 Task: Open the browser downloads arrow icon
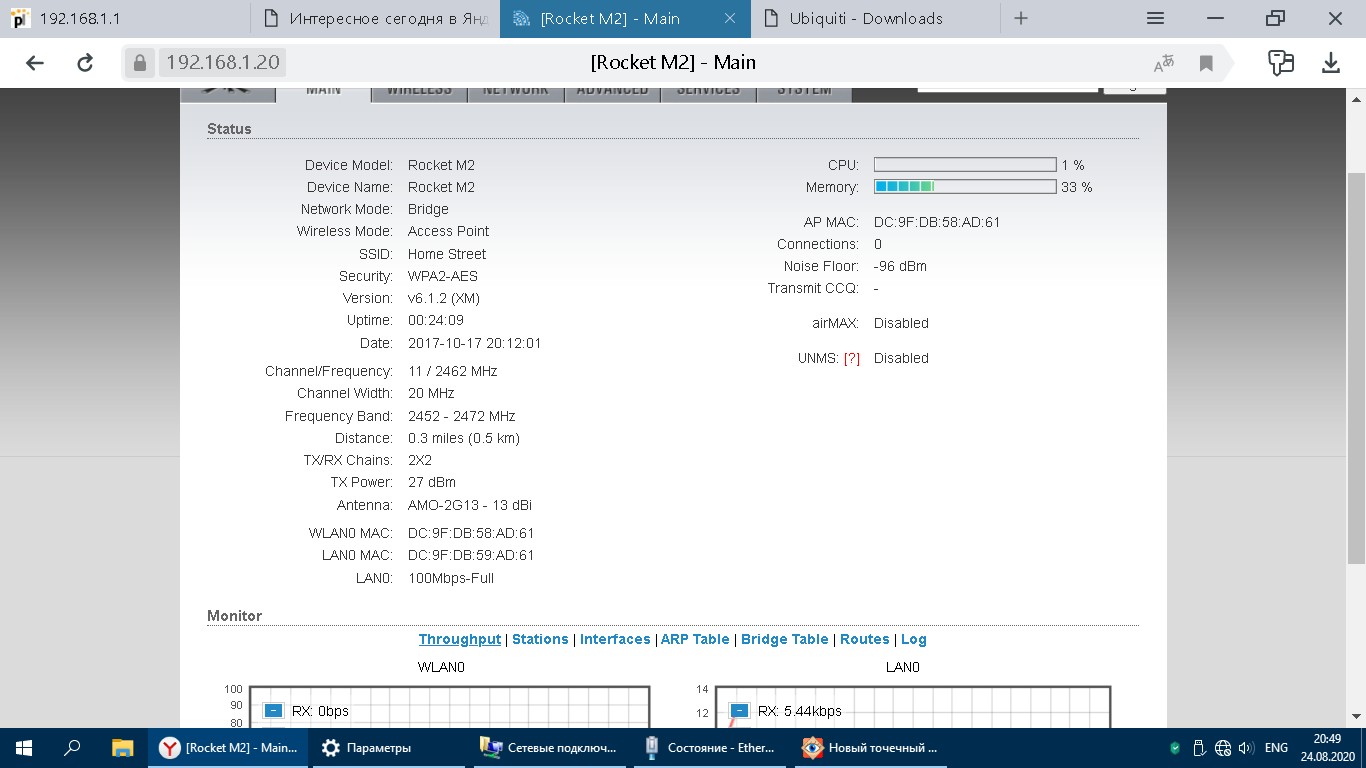click(x=1331, y=63)
